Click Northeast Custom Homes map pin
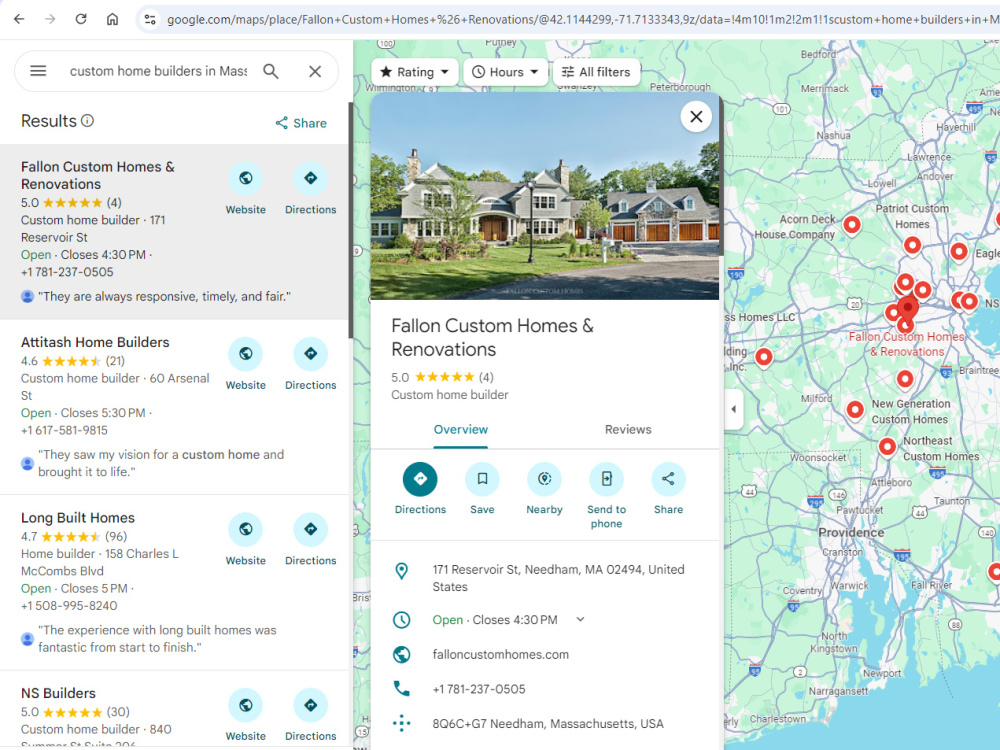This screenshot has width=1000, height=750. coord(887,446)
